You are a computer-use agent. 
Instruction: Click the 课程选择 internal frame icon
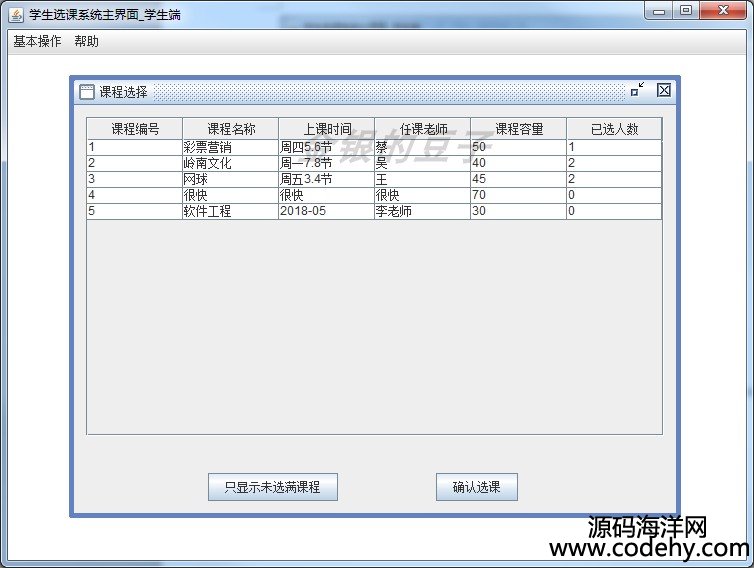86,92
